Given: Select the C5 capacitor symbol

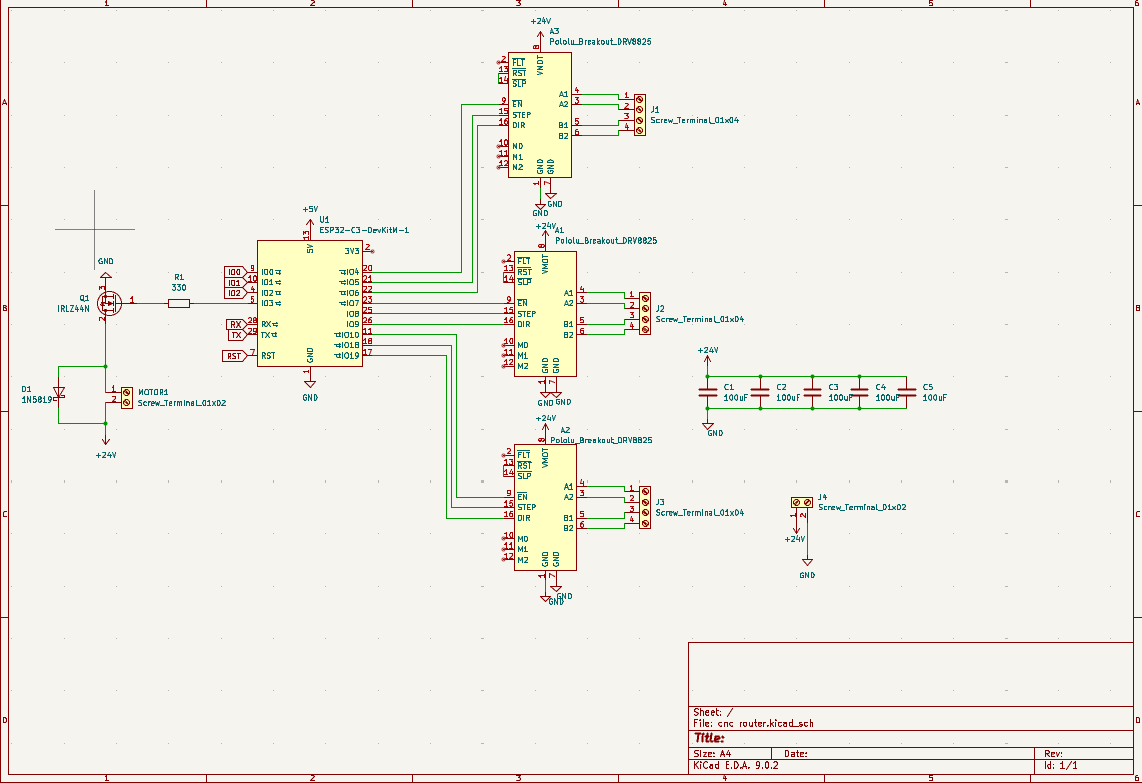Looking at the screenshot, I should pos(907,393).
